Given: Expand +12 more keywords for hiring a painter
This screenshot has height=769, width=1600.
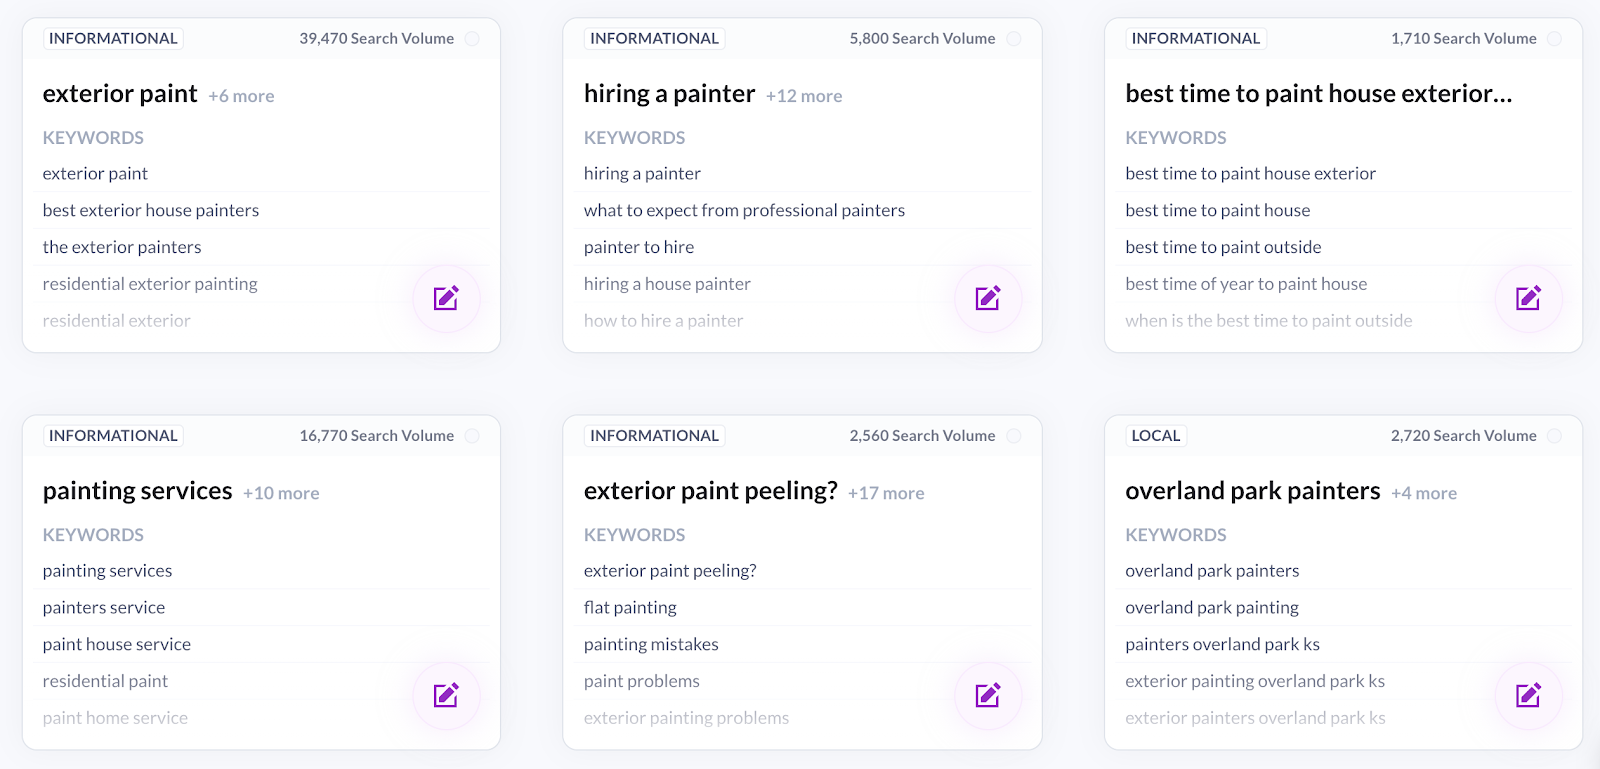Looking at the screenshot, I should (x=804, y=96).
